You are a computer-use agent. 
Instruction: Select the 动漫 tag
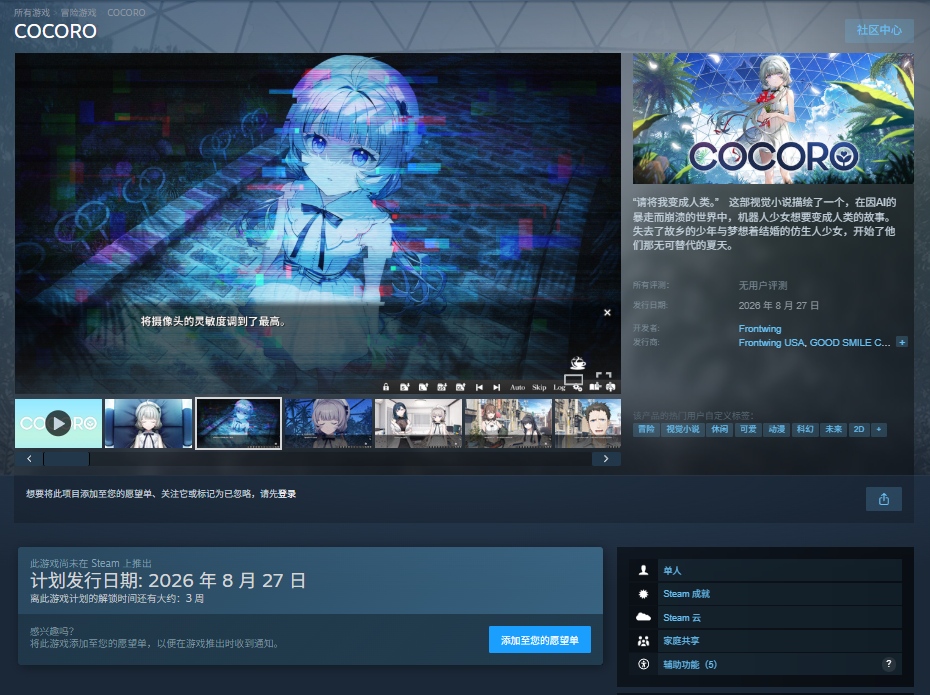777,429
